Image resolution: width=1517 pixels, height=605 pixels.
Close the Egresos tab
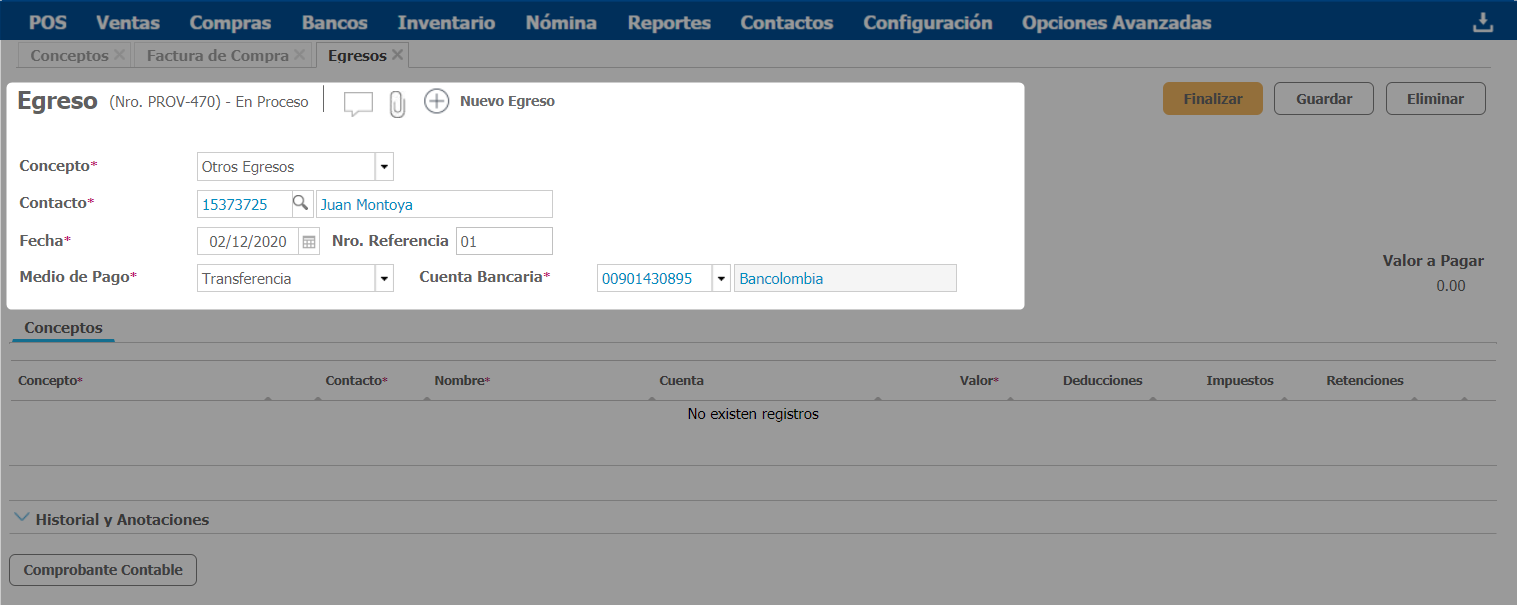(397, 55)
